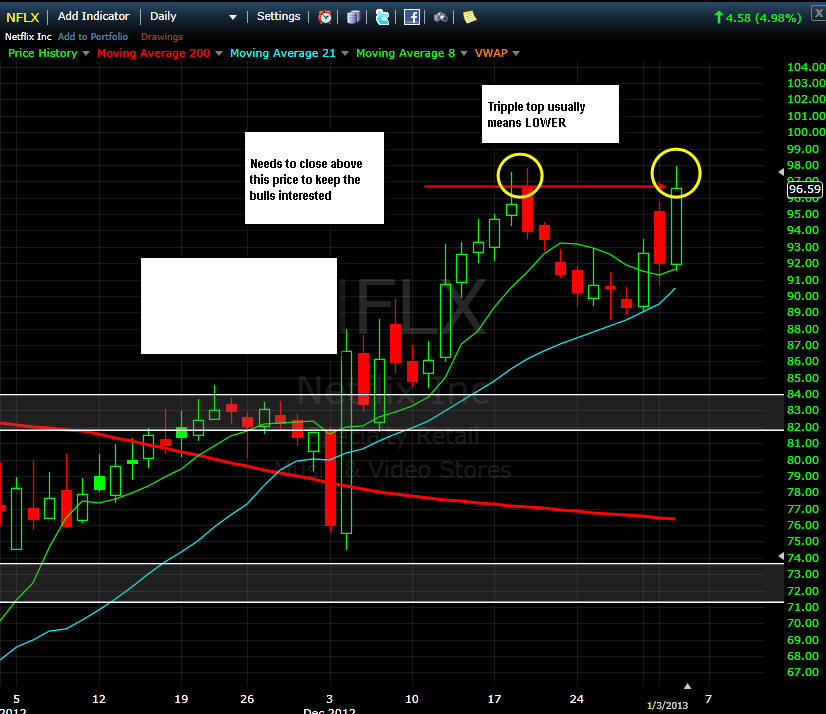Expand the Moving Average 8 dropdown arrow

[x=464, y=53]
